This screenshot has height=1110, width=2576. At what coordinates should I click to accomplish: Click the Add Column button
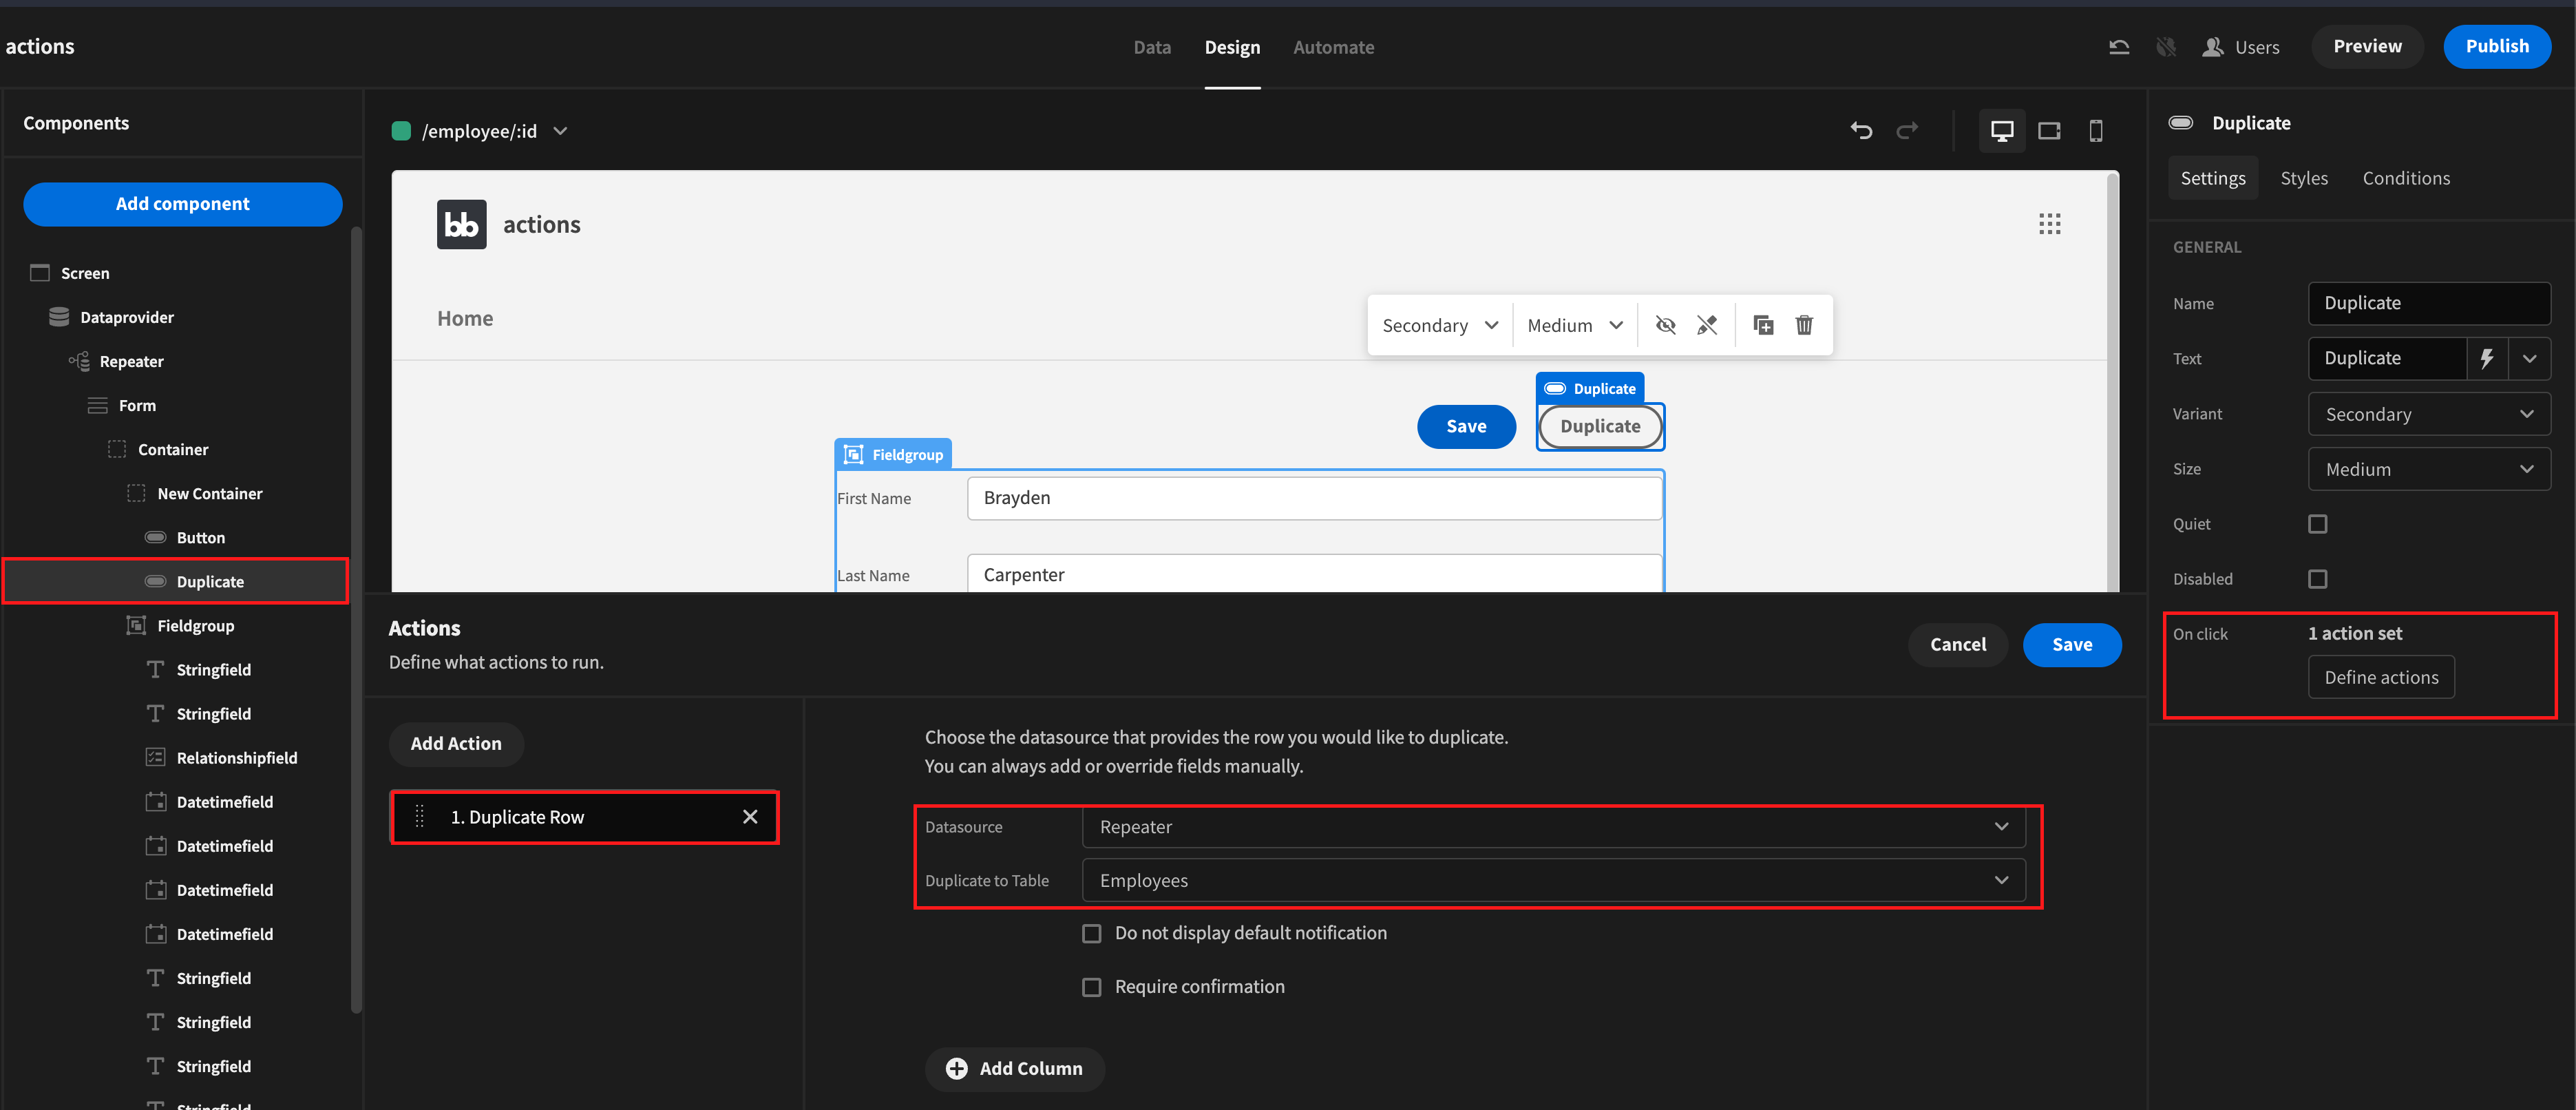(x=1014, y=1068)
